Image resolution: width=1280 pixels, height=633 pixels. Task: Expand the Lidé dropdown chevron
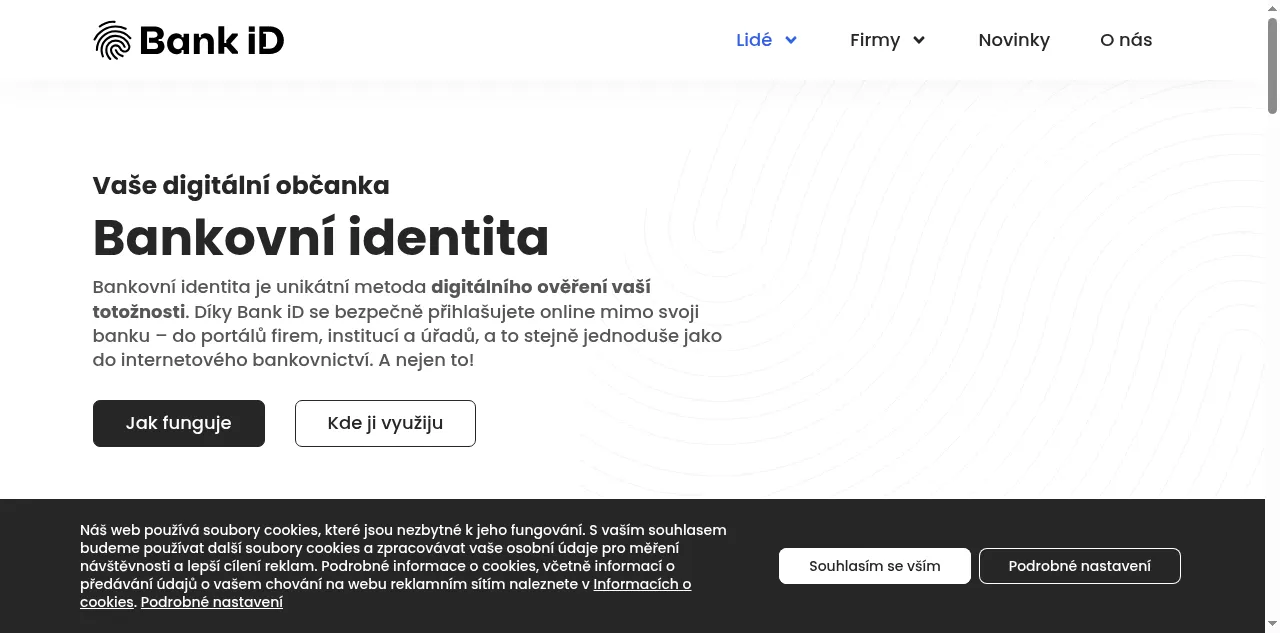pos(791,40)
